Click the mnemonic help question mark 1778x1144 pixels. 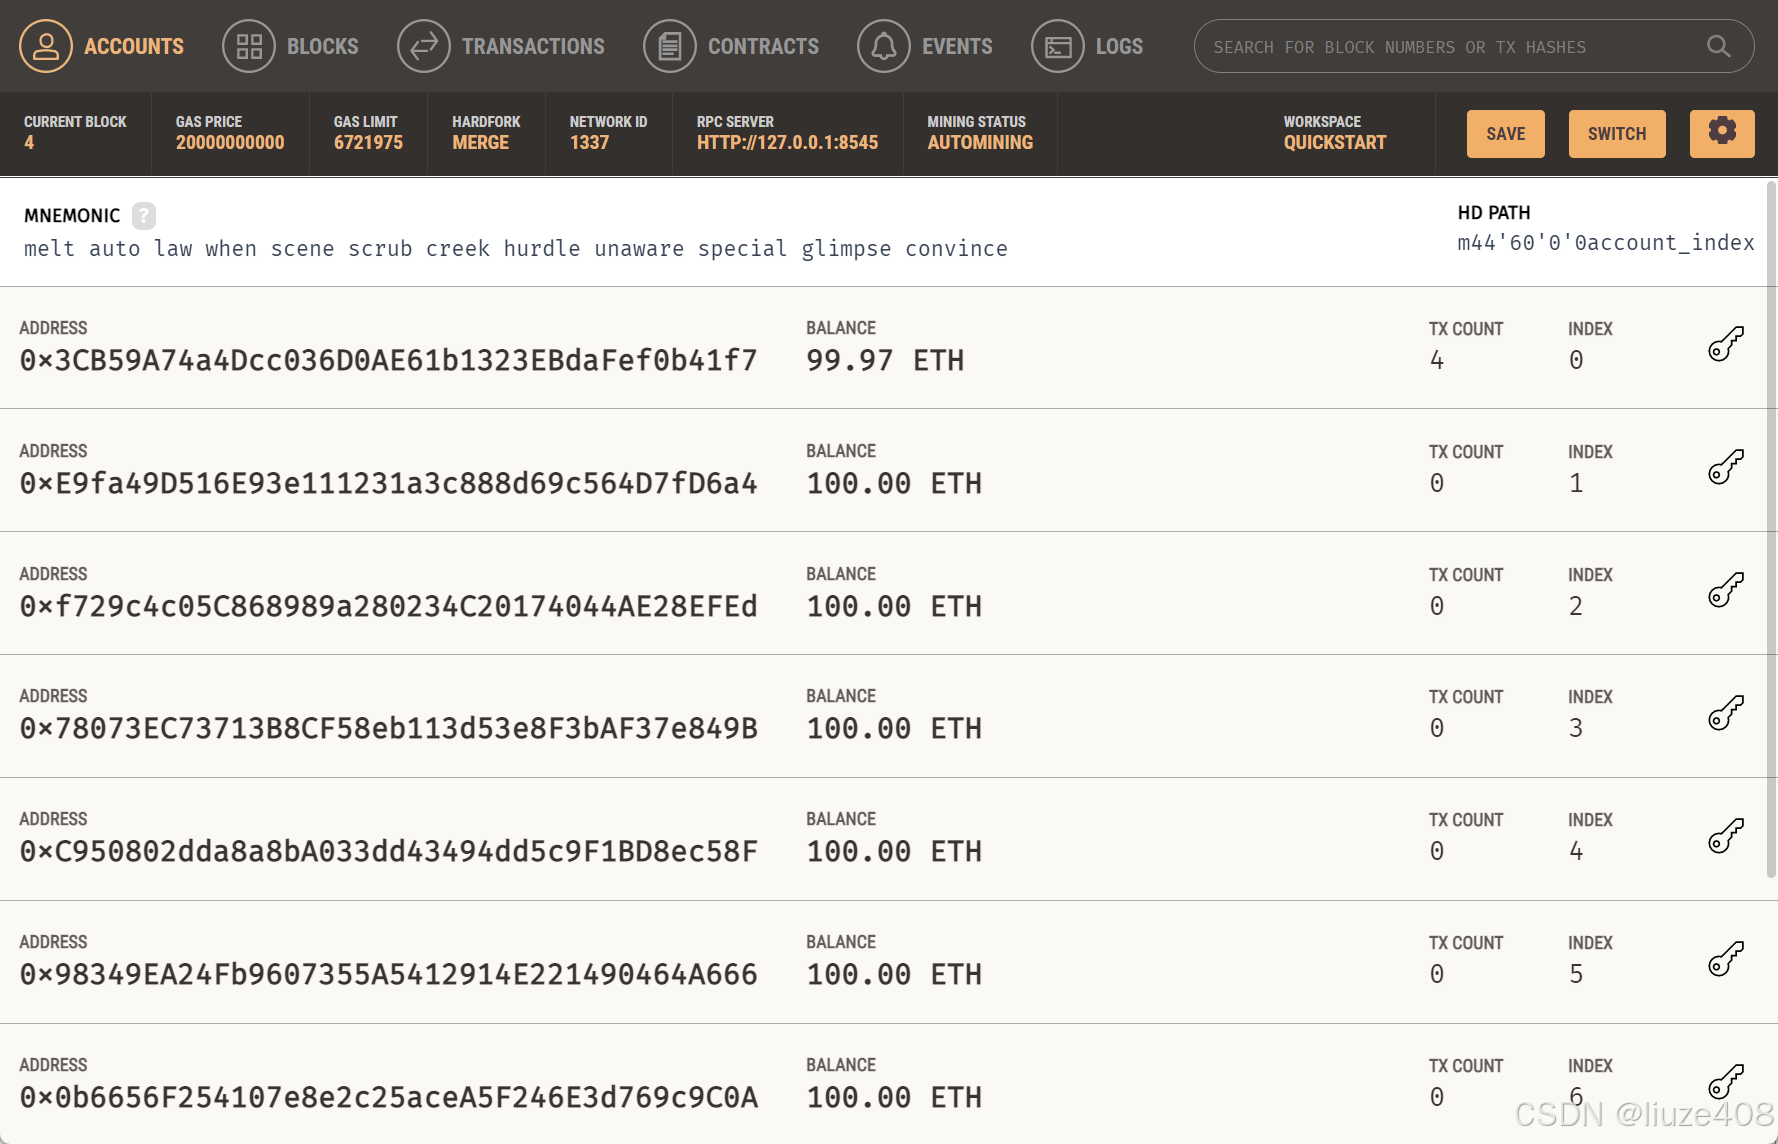point(144,215)
